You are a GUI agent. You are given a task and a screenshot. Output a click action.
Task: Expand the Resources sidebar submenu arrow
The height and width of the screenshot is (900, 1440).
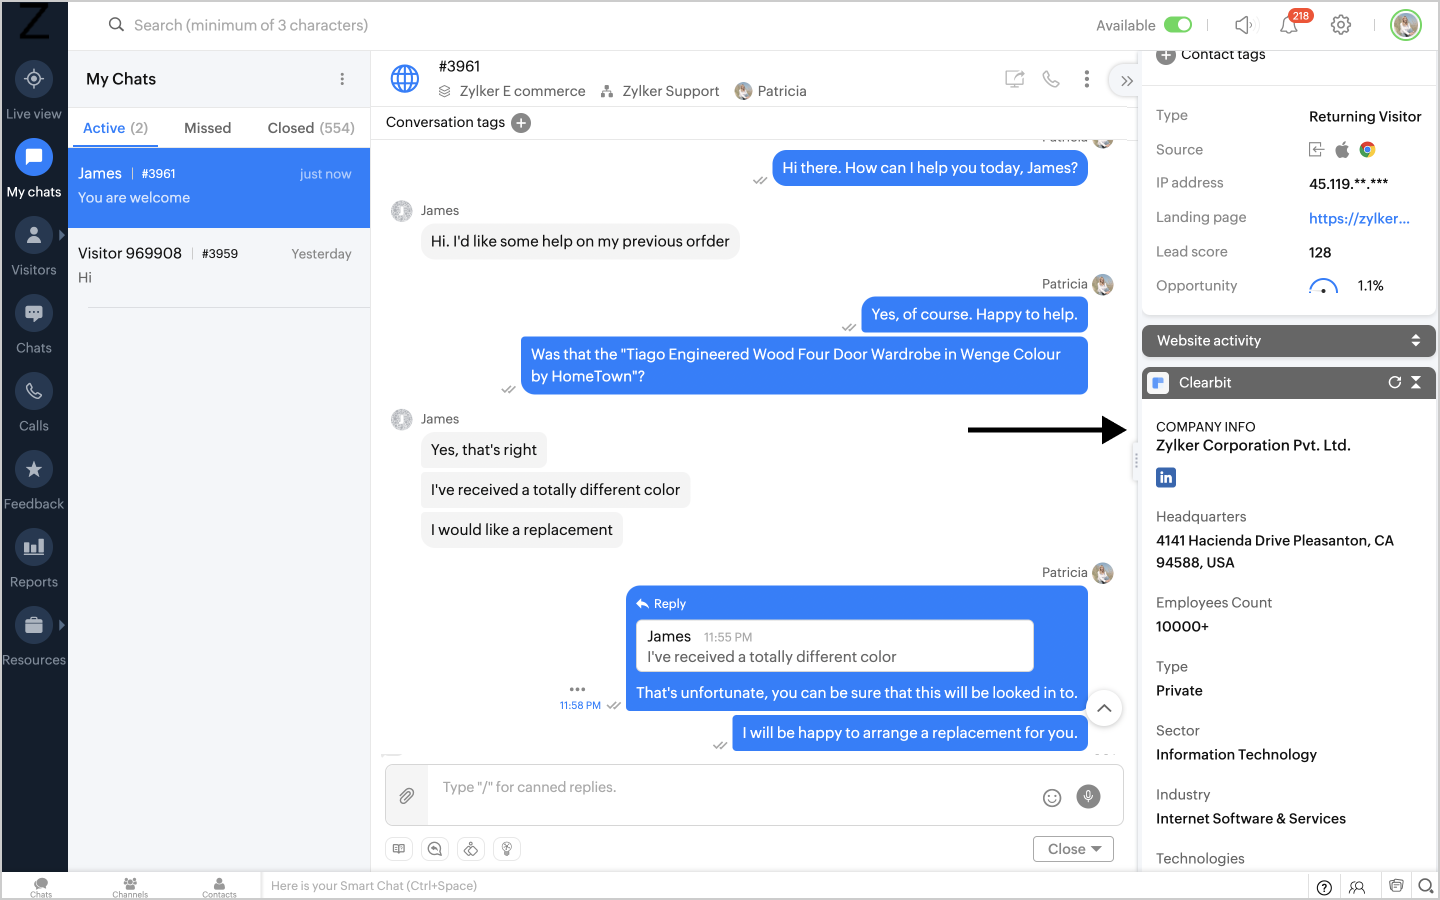click(x=61, y=625)
